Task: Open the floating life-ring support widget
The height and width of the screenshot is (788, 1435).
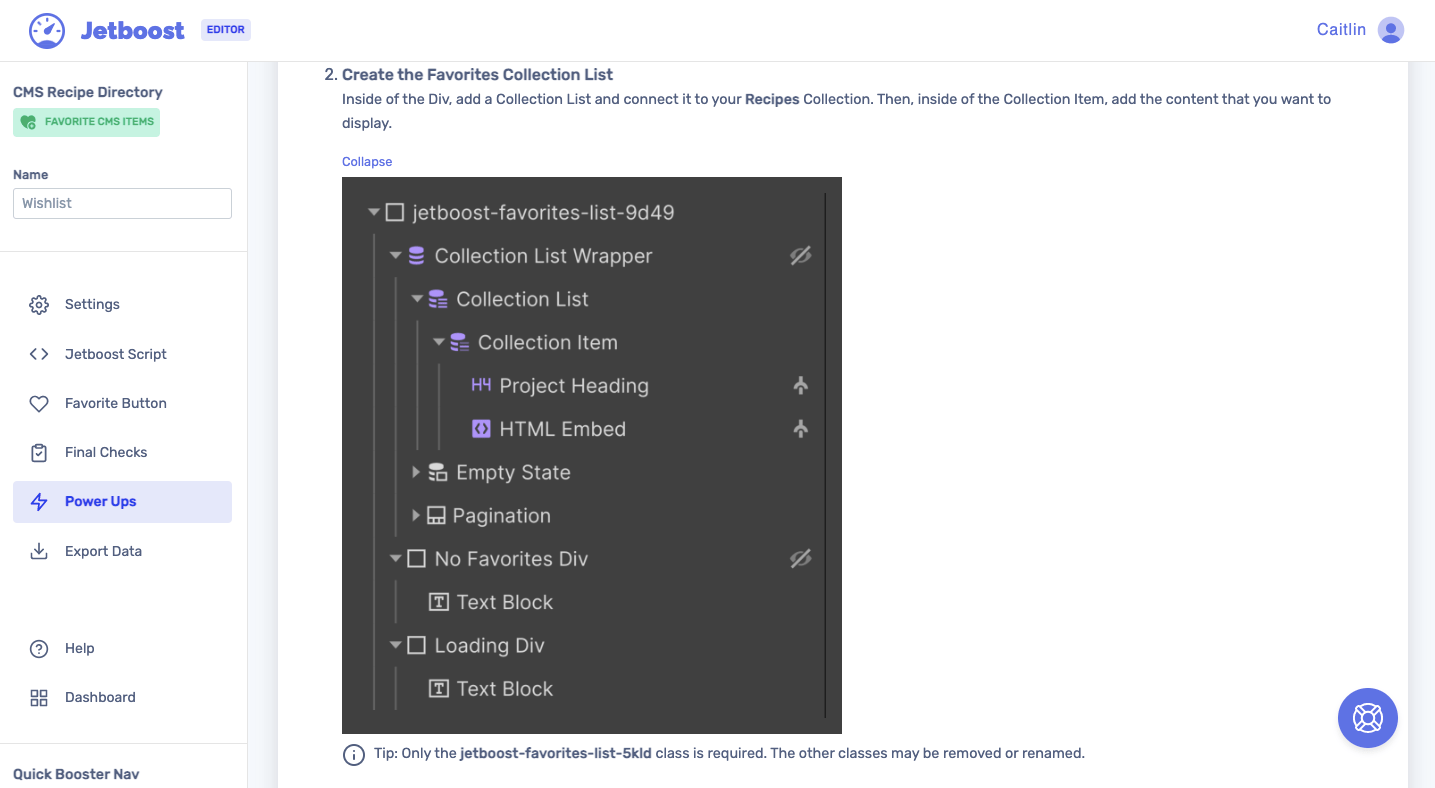Action: 1367,718
